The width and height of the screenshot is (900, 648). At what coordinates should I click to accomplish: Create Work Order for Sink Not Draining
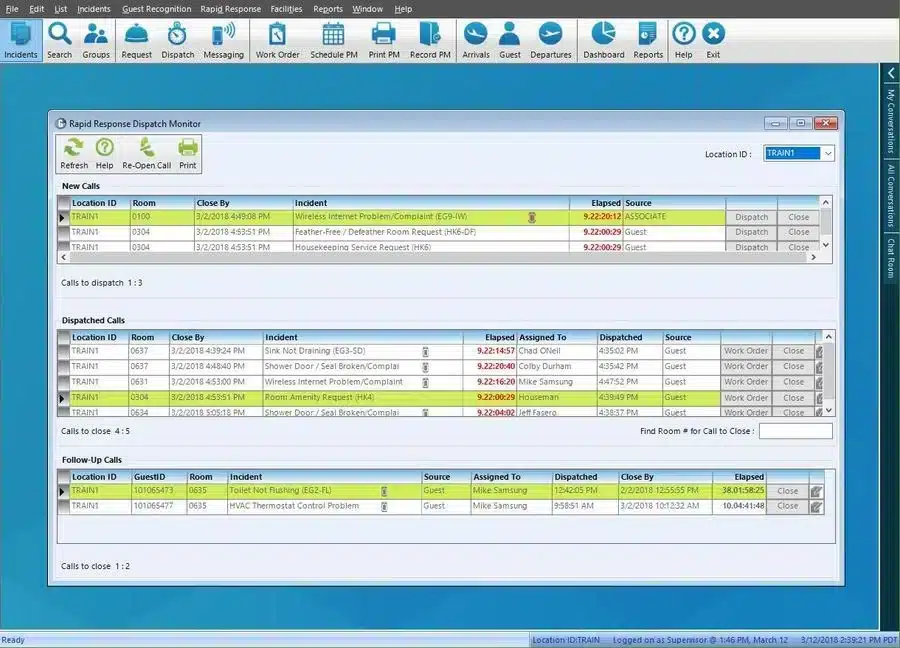746,351
